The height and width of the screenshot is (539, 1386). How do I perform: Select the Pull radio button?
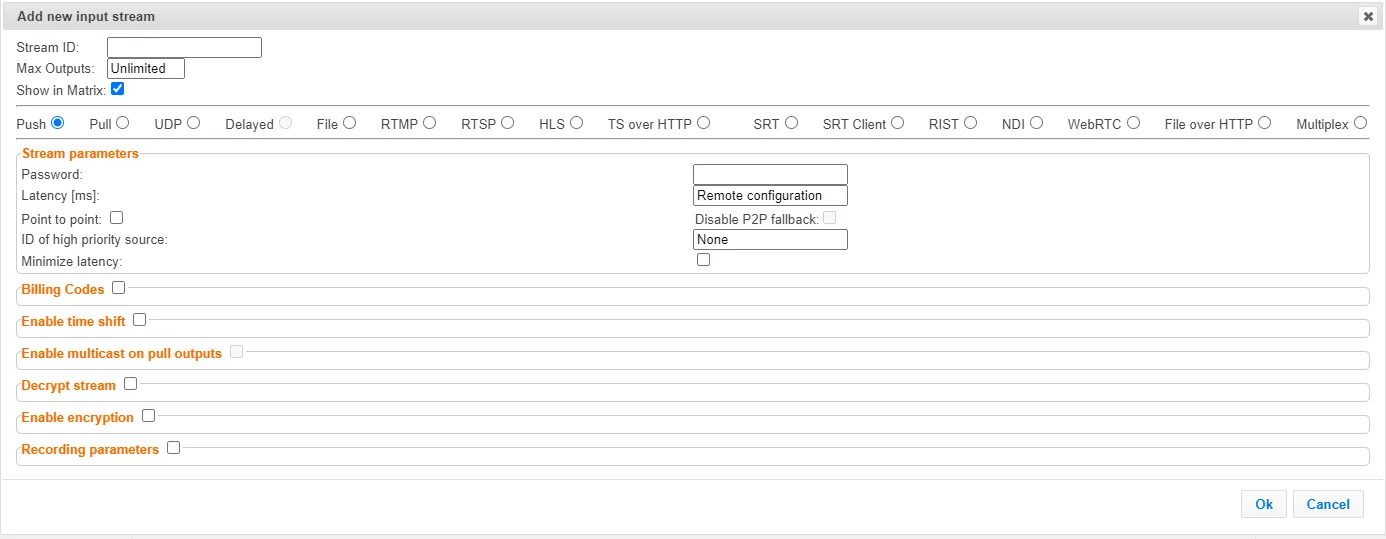(122, 123)
